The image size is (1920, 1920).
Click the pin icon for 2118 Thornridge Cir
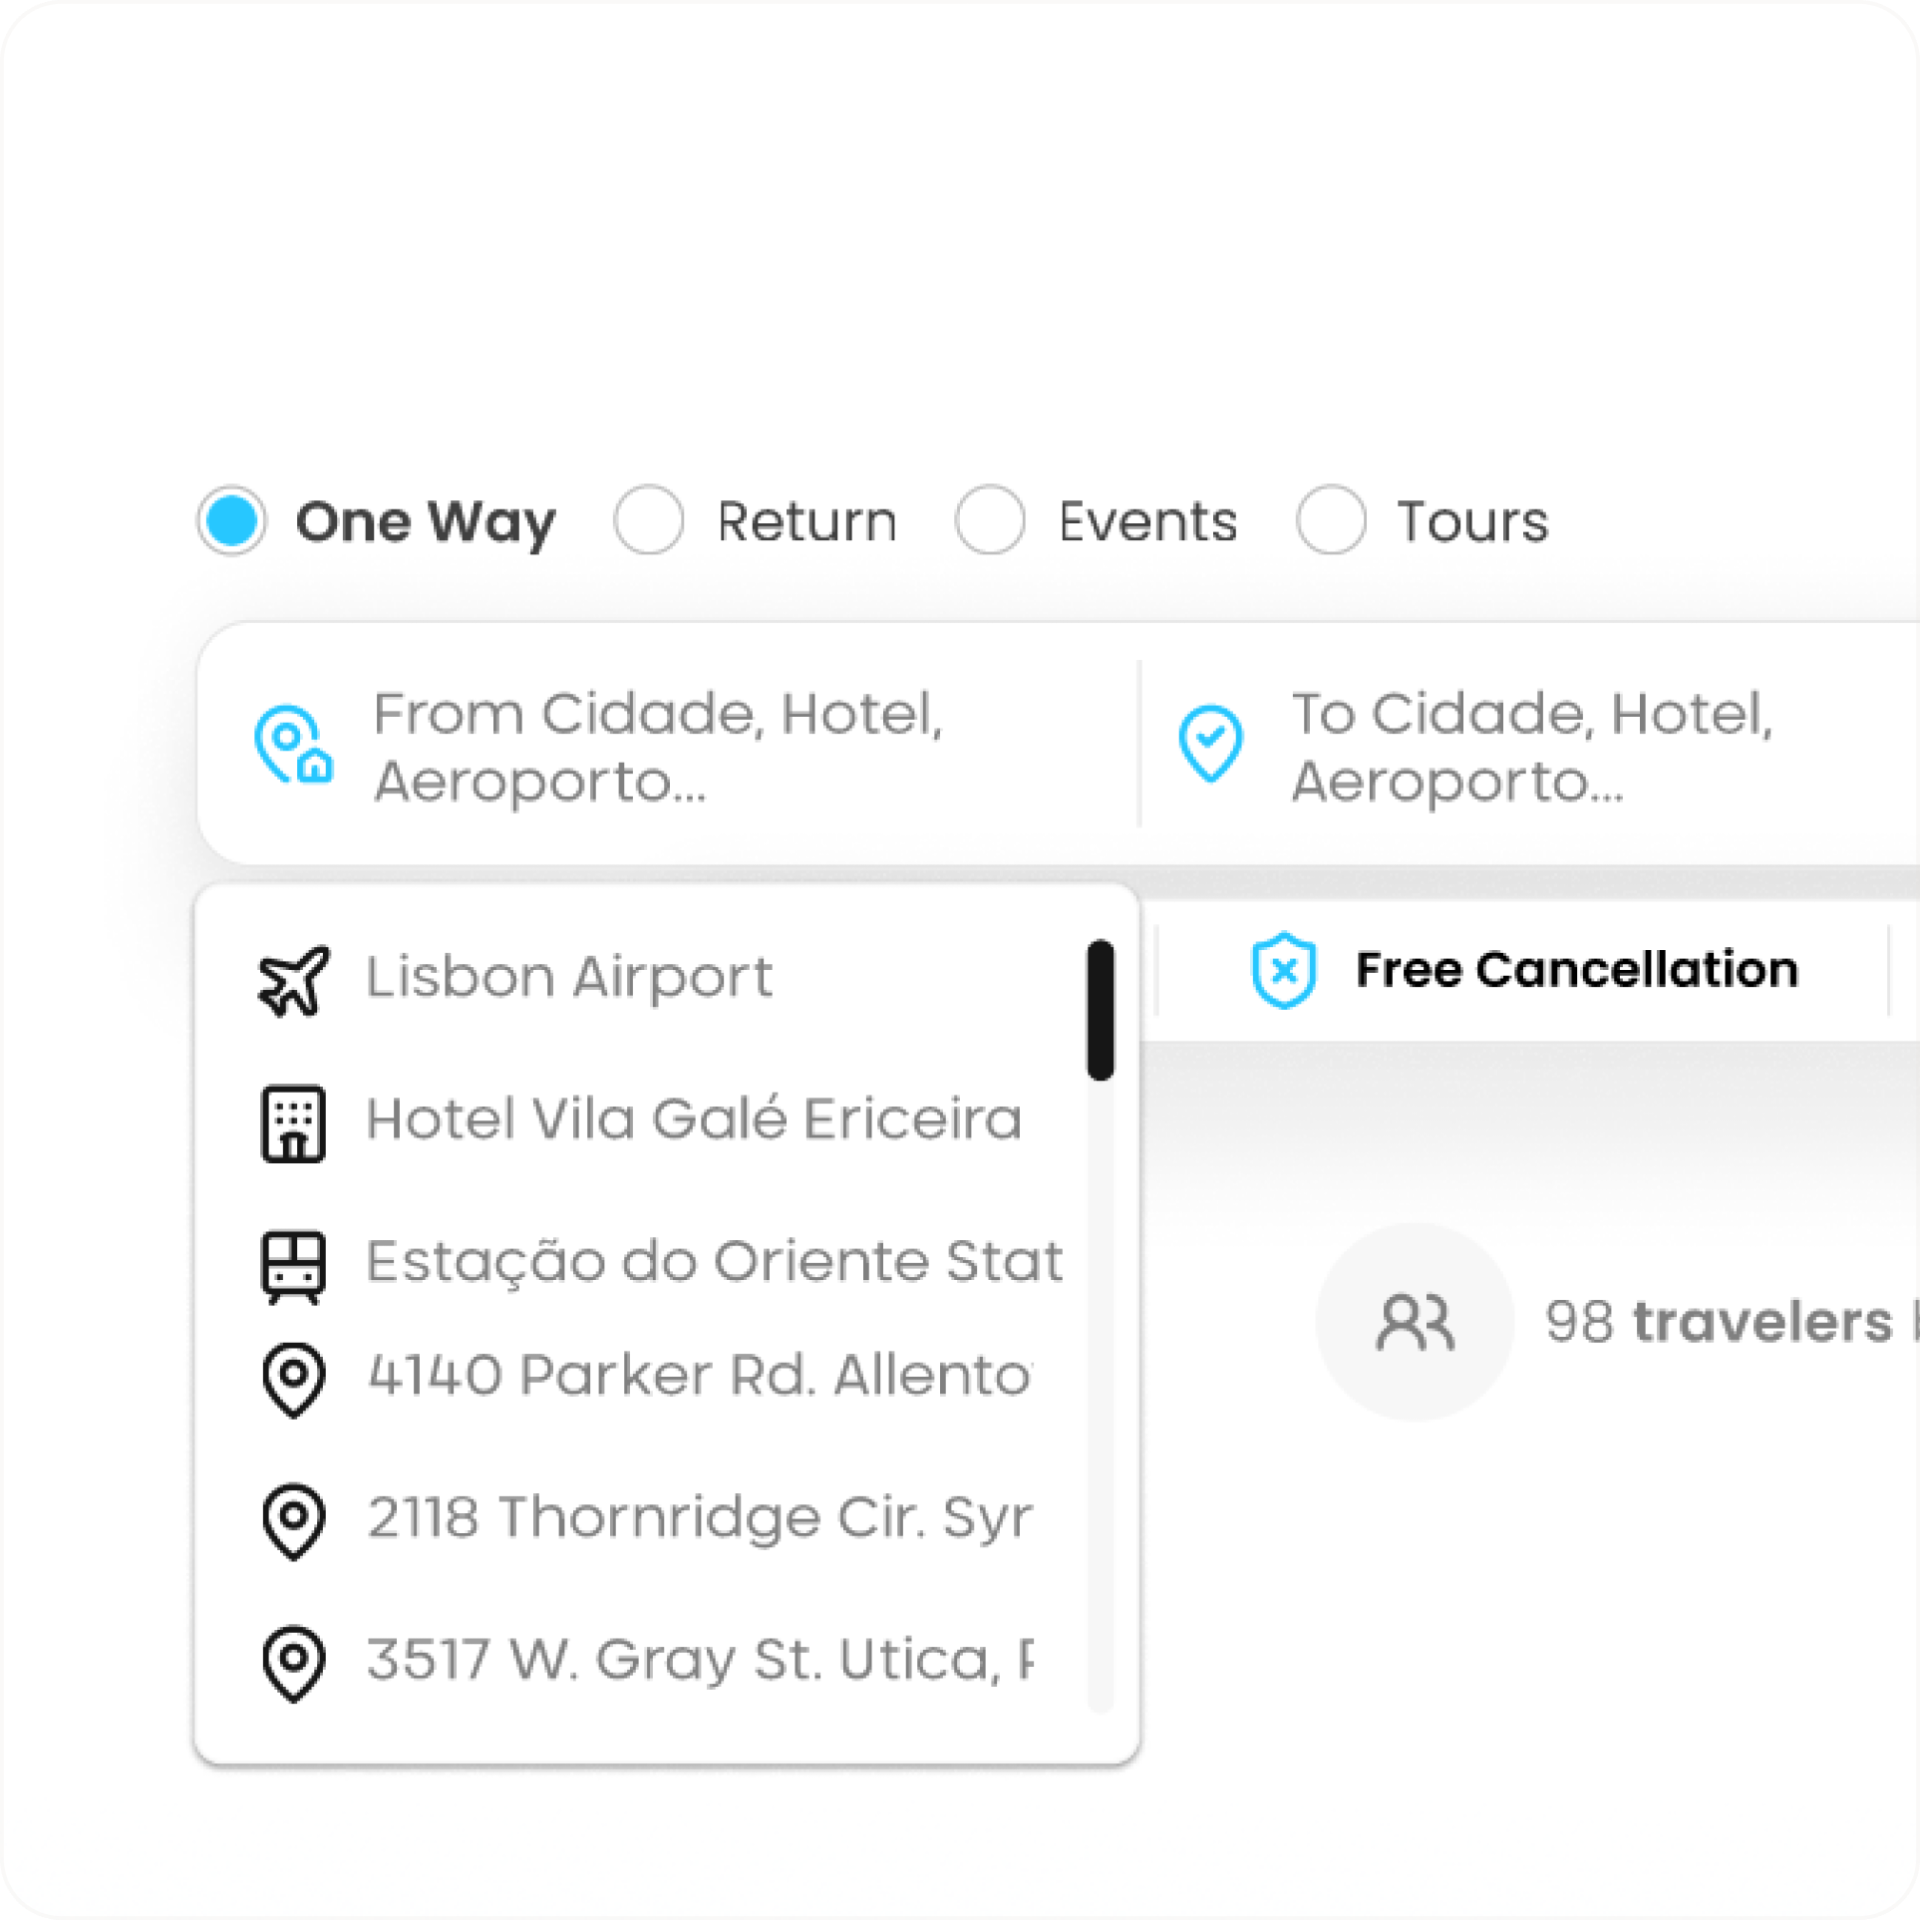(x=293, y=1522)
